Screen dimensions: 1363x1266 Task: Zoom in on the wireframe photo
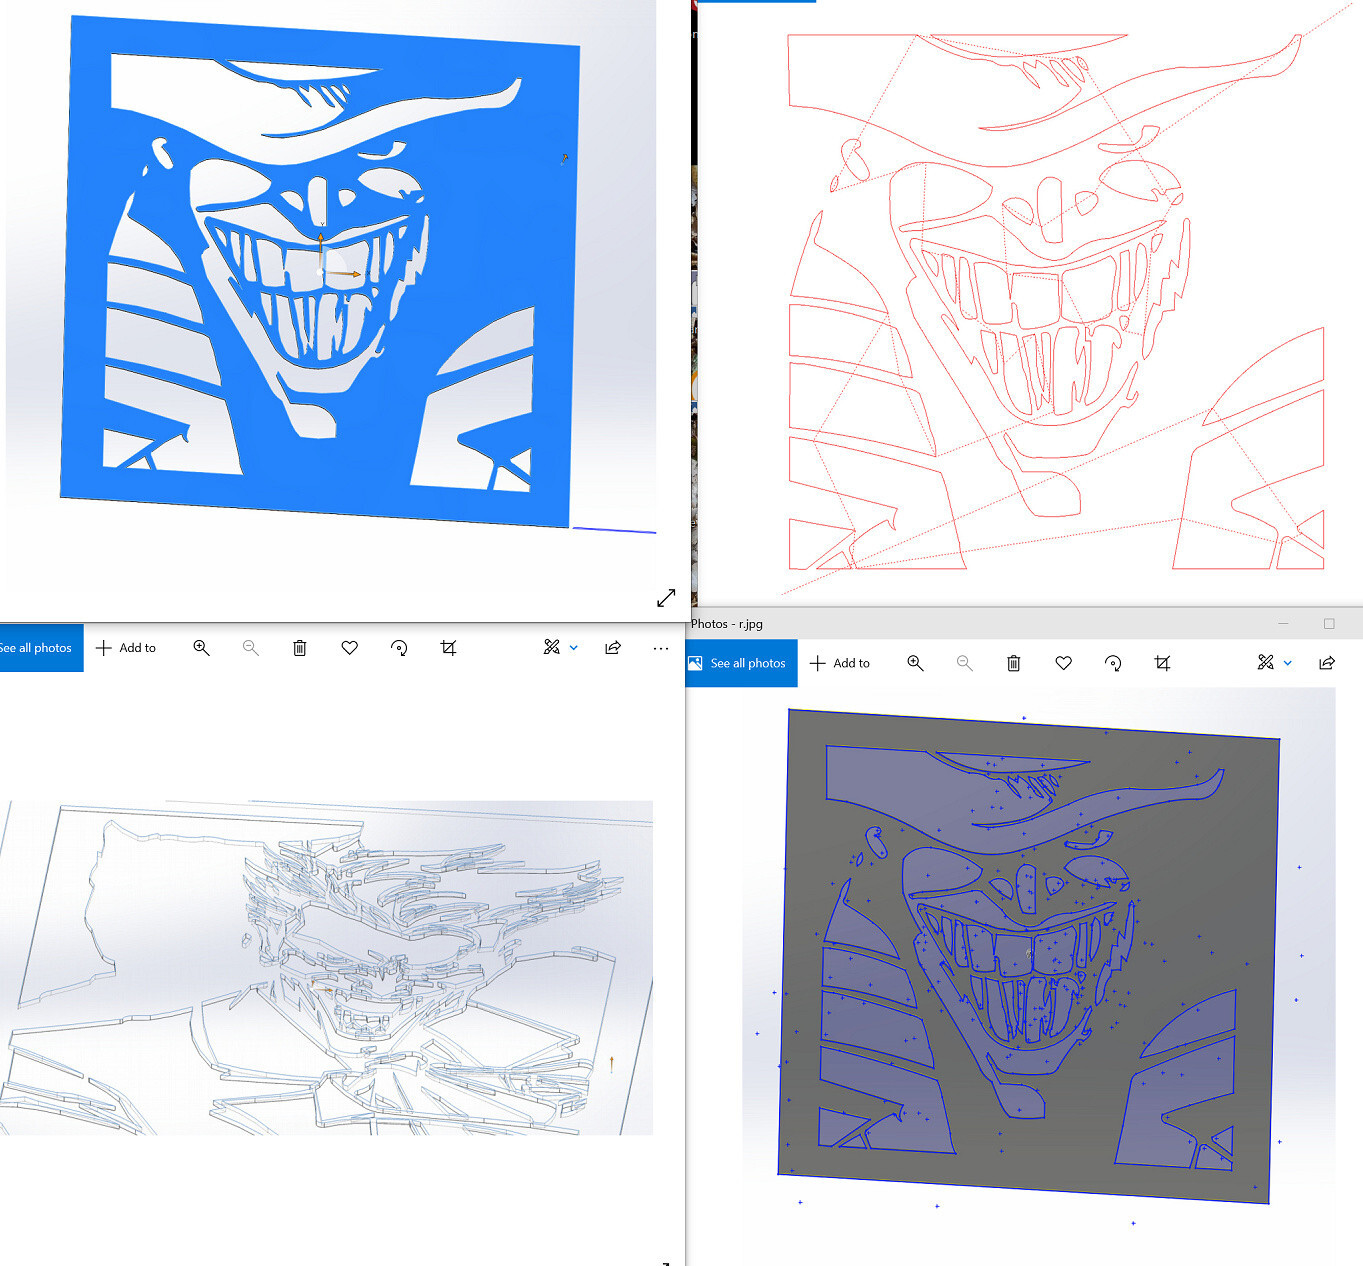point(201,648)
